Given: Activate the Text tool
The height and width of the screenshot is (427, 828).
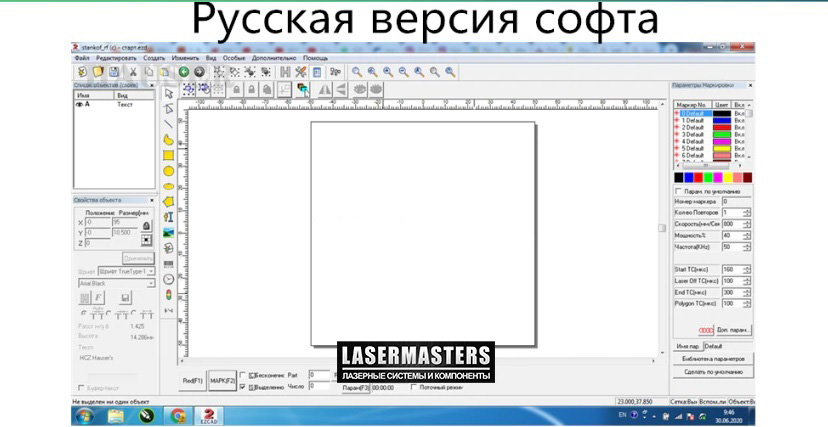Looking at the screenshot, I should tap(169, 217).
